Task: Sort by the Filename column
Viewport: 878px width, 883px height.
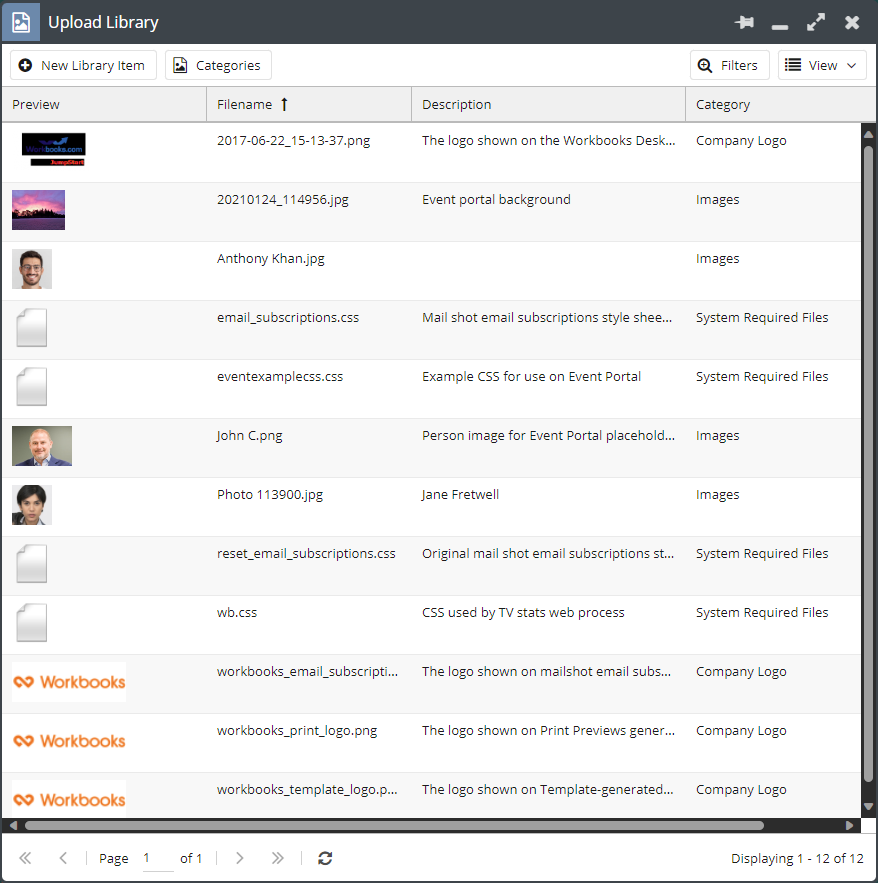Action: 245,104
